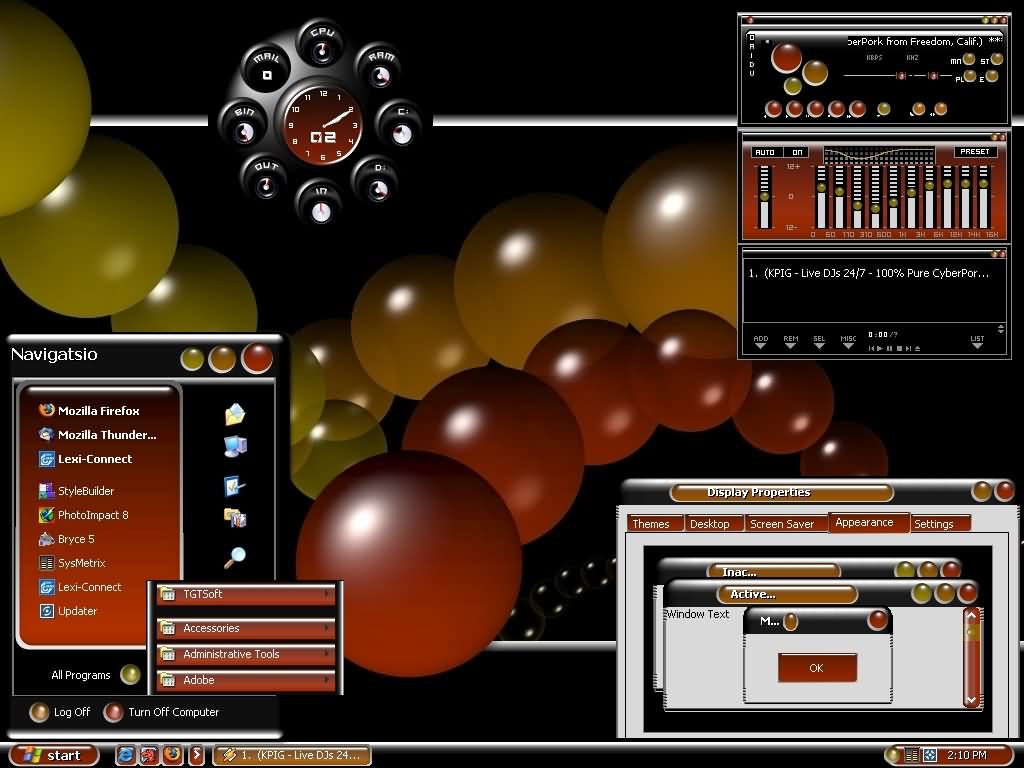Open the Updater program
1024x768 pixels.
(x=69, y=611)
